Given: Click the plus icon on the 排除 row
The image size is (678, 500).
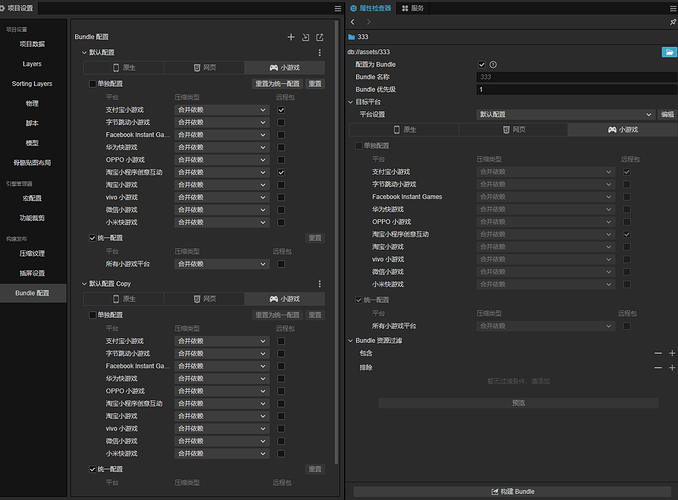Looking at the screenshot, I should click(672, 368).
